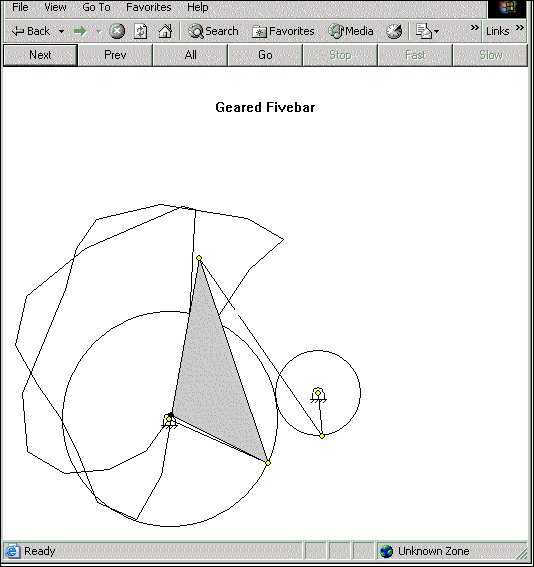This screenshot has height=567, width=534.
Task: Click the All button
Action: pos(190,55)
